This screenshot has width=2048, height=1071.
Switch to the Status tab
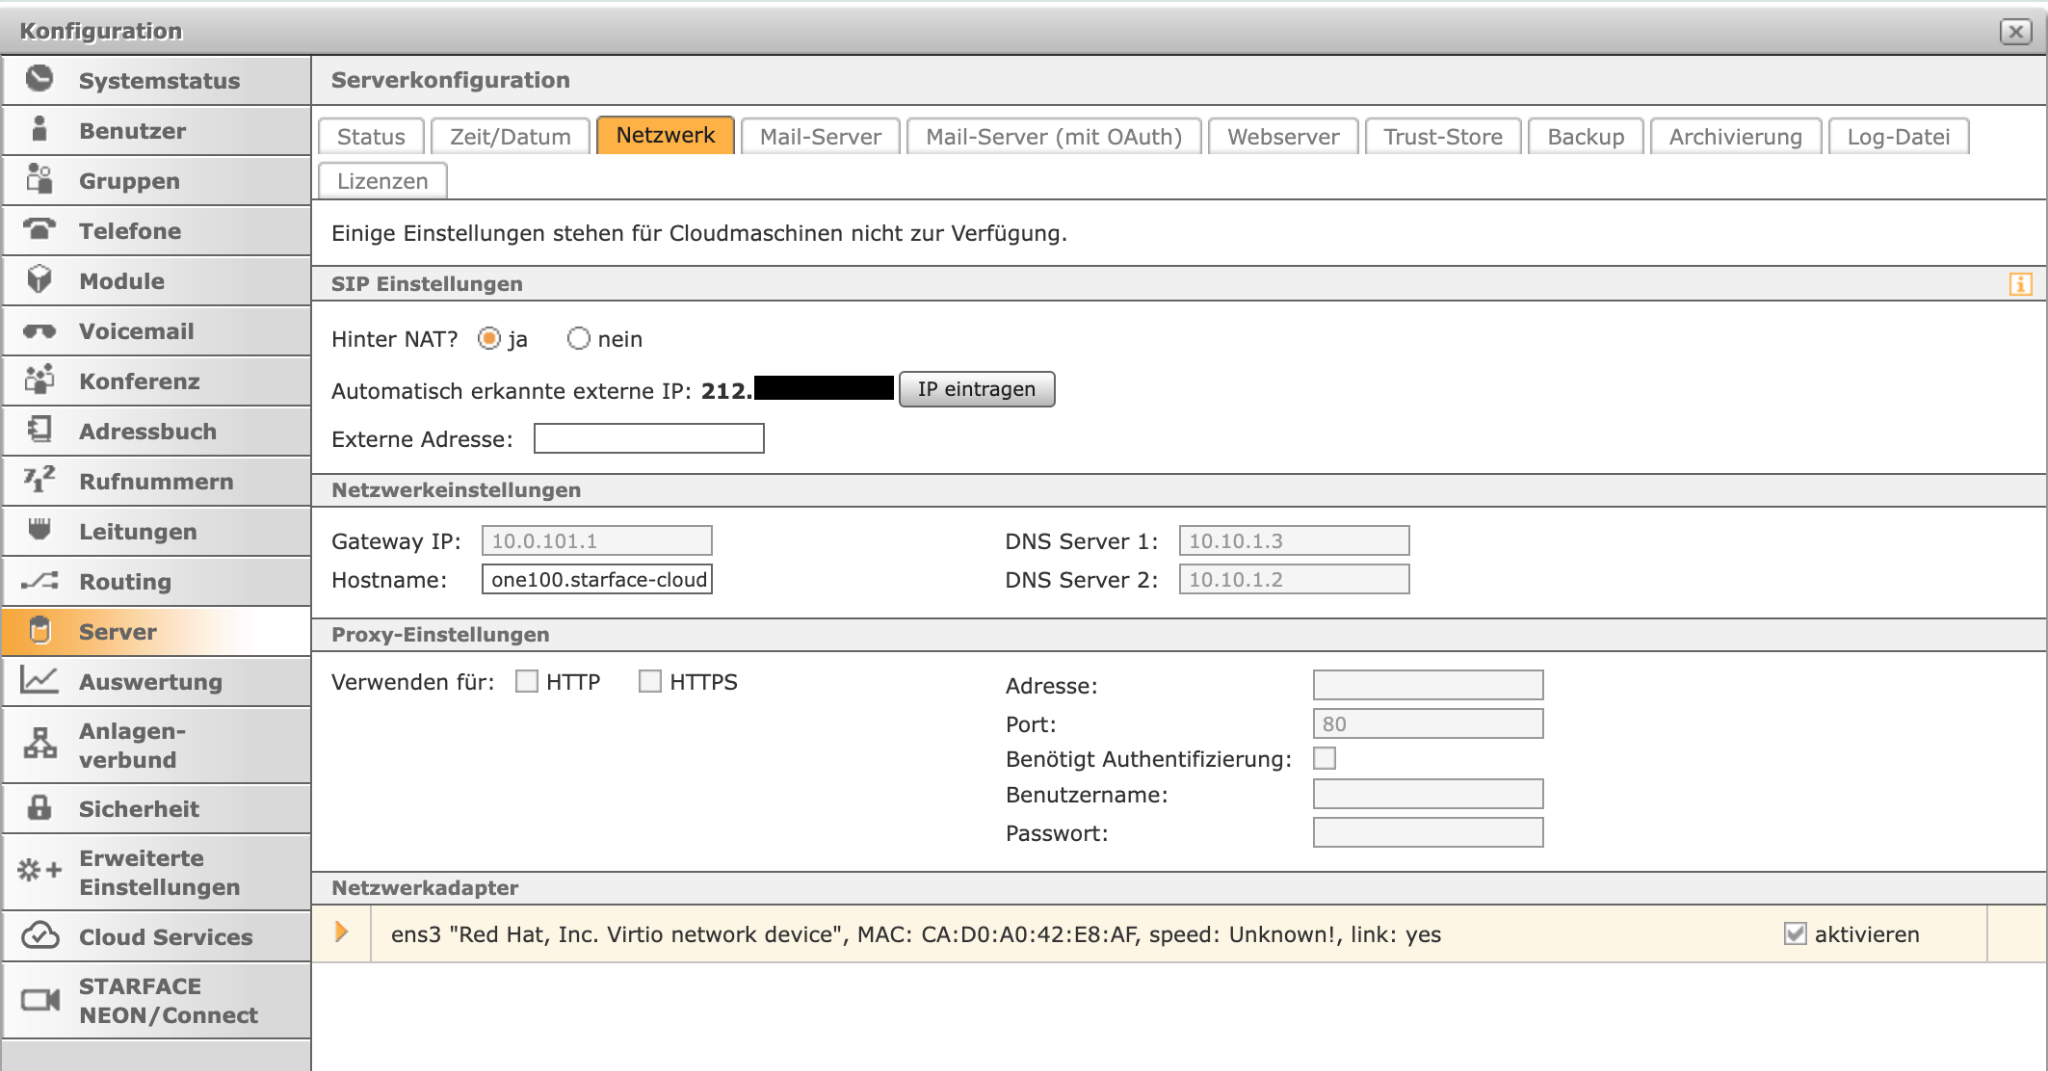[371, 136]
